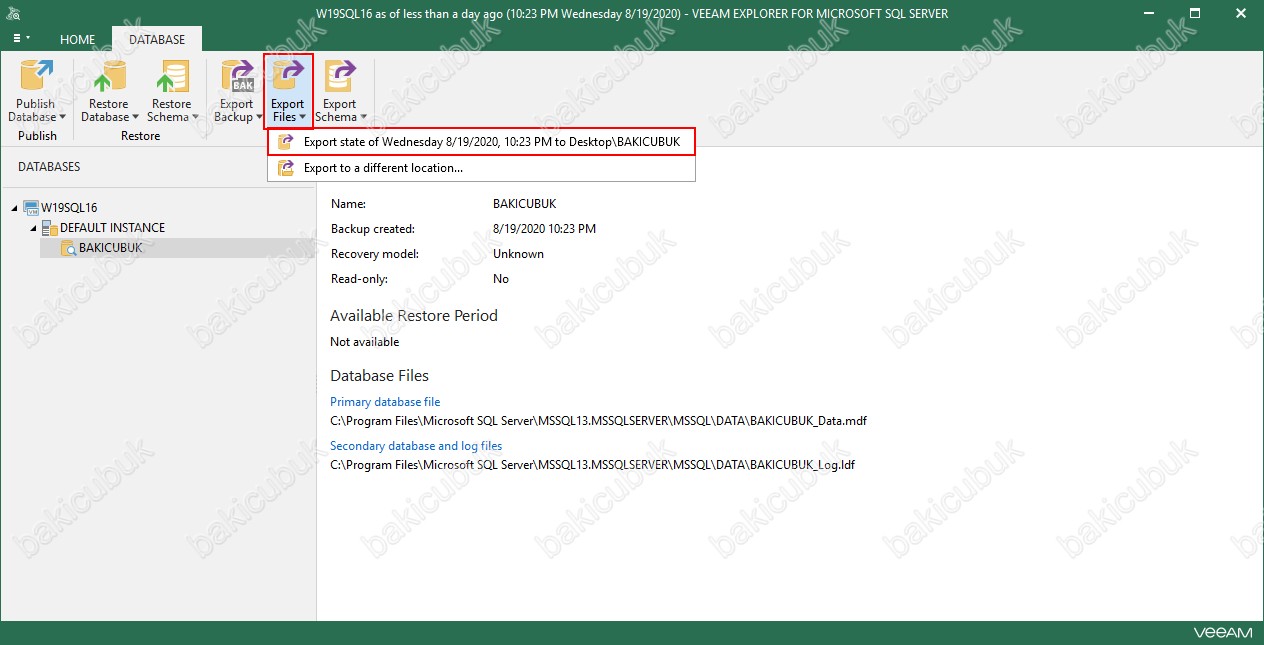The height and width of the screenshot is (645, 1264).
Task: Click the Export Backup BAK icon
Action: click(x=237, y=76)
